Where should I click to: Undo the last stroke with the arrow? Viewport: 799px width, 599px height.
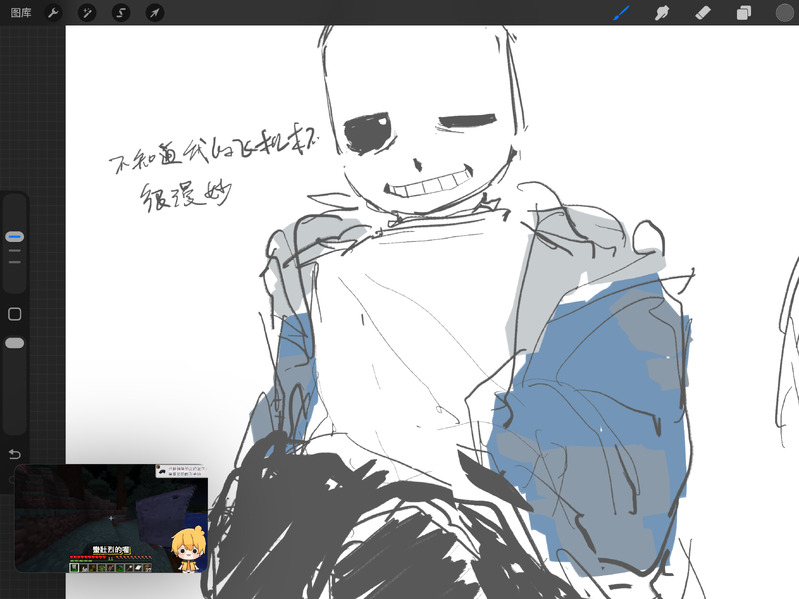pyautogui.click(x=15, y=454)
